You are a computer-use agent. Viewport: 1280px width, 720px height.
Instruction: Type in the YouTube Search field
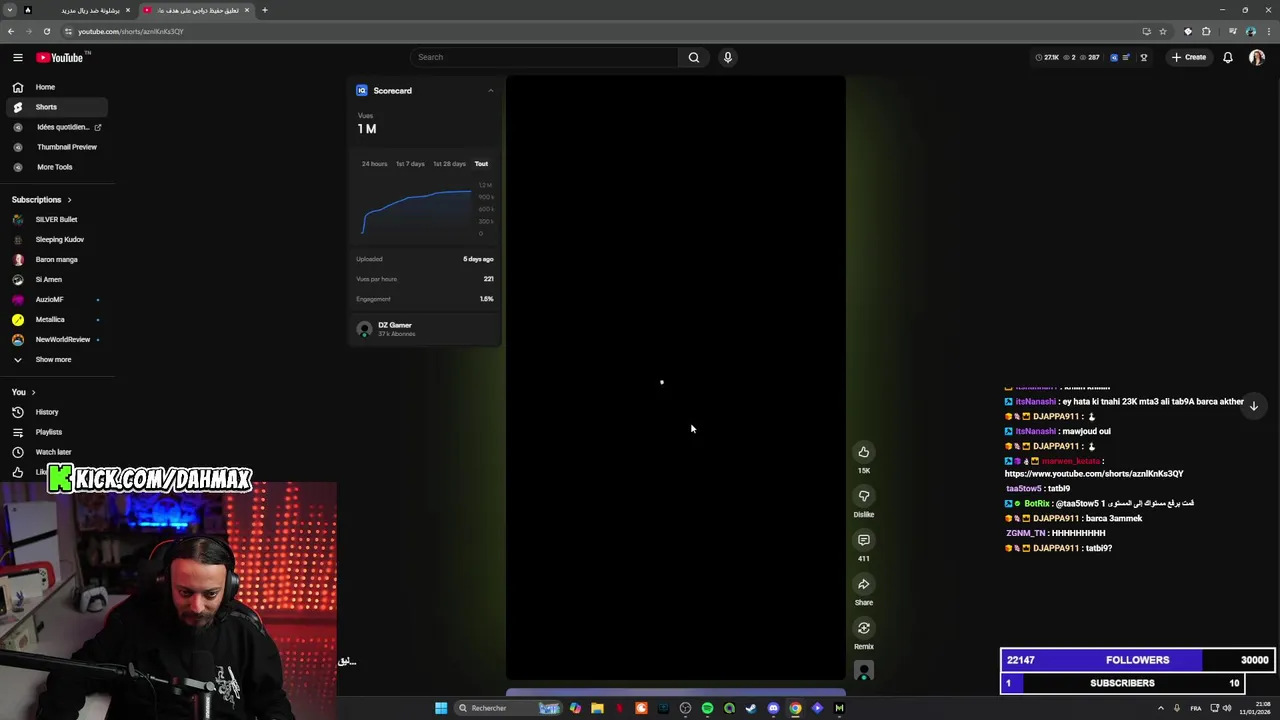(545, 57)
